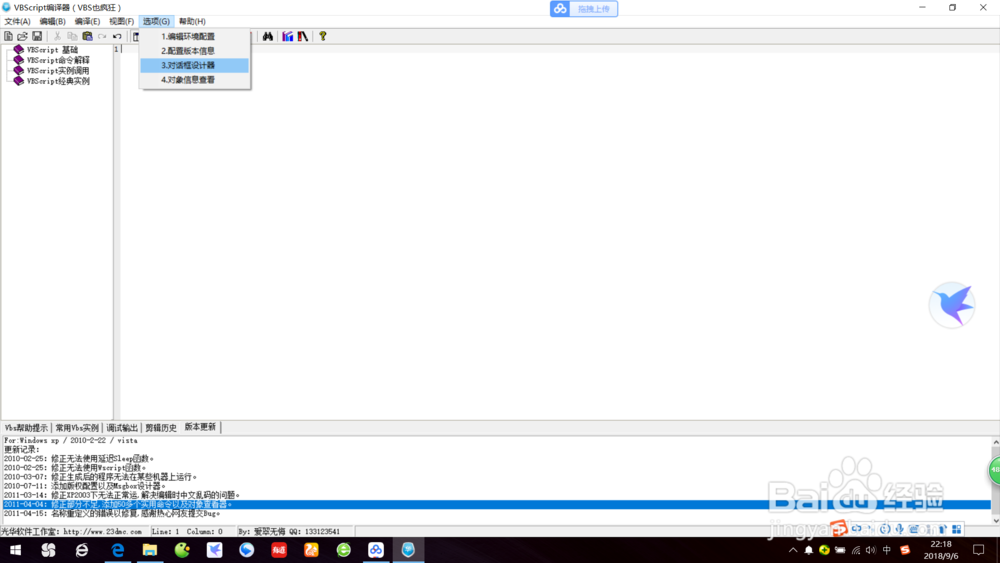Screen dimensions: 1000x563
Task: Click the book icon beside VBScript命令解释
Action: click(x=18, y=60)
